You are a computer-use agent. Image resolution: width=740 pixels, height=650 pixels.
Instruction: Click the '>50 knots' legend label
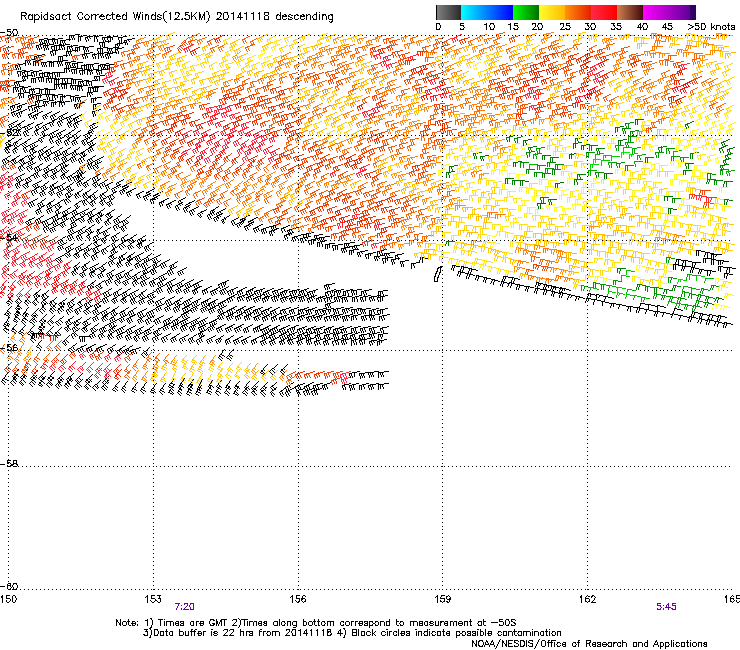tap(712, 27)
